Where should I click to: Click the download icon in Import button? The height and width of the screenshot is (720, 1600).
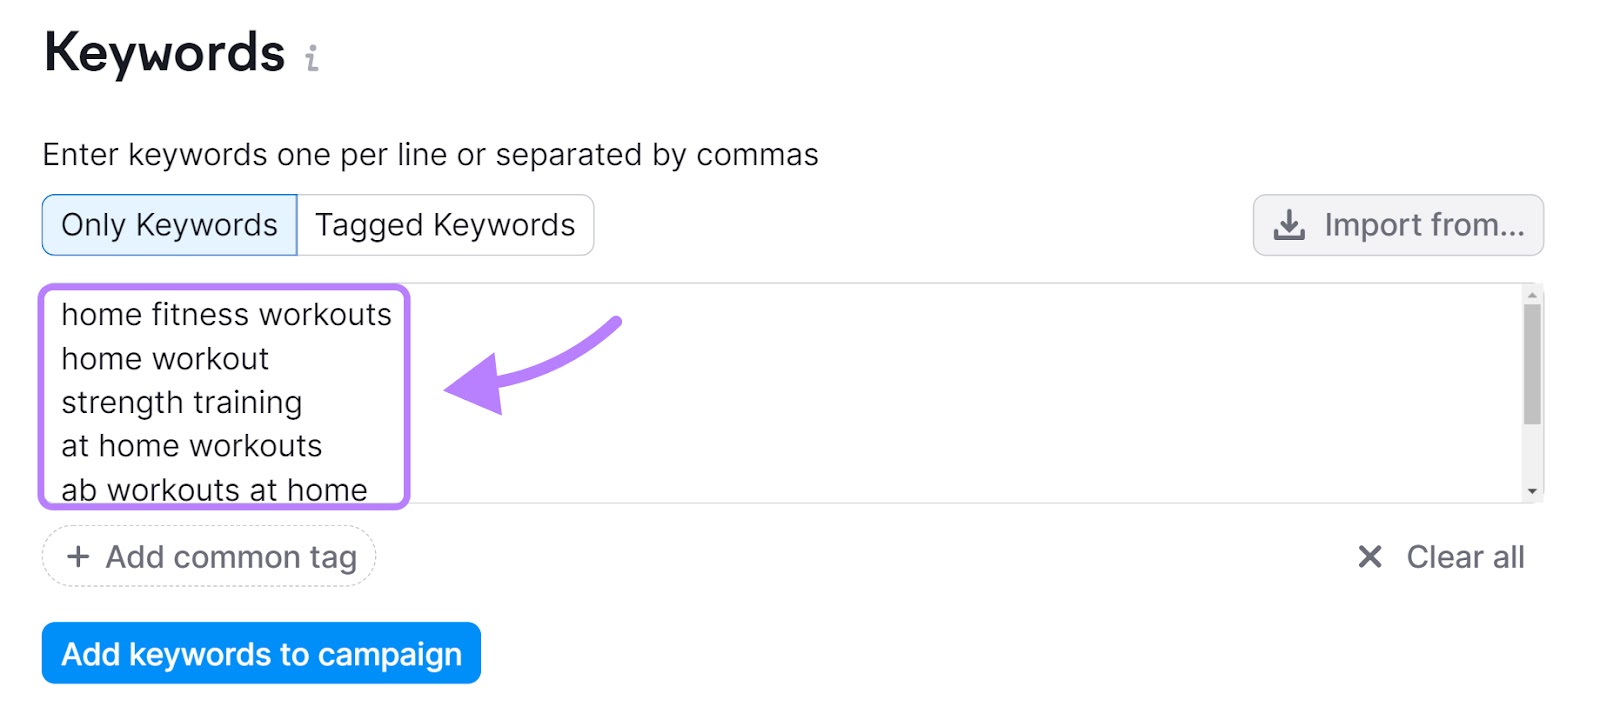(1289, 225)
